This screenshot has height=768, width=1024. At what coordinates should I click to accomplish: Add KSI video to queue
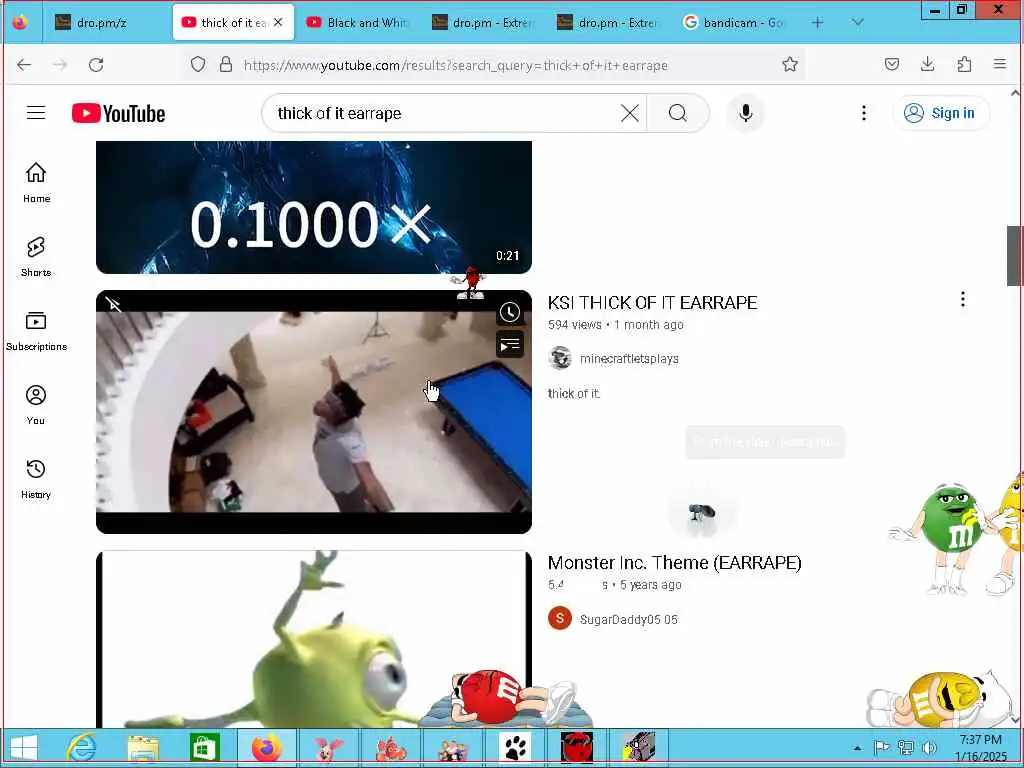click(510, 344)
